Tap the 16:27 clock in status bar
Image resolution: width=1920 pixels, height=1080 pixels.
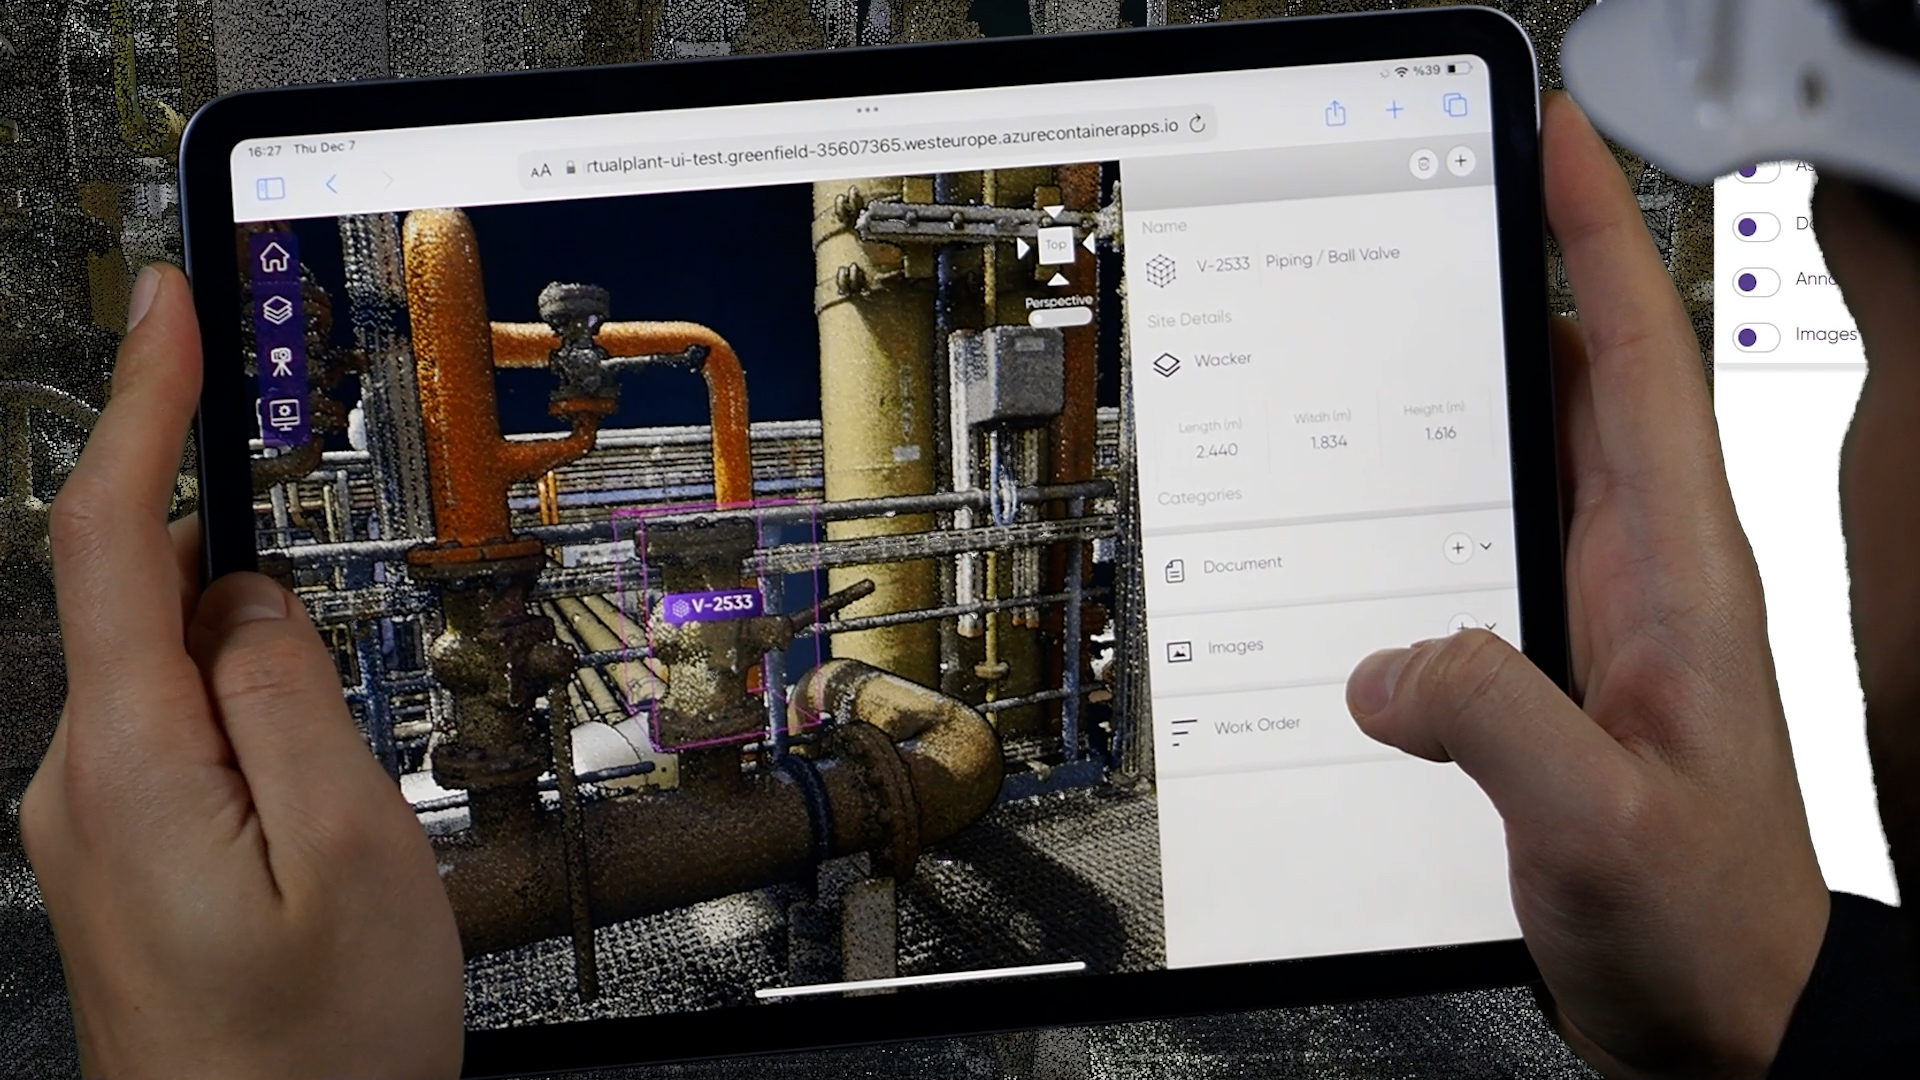265,152
